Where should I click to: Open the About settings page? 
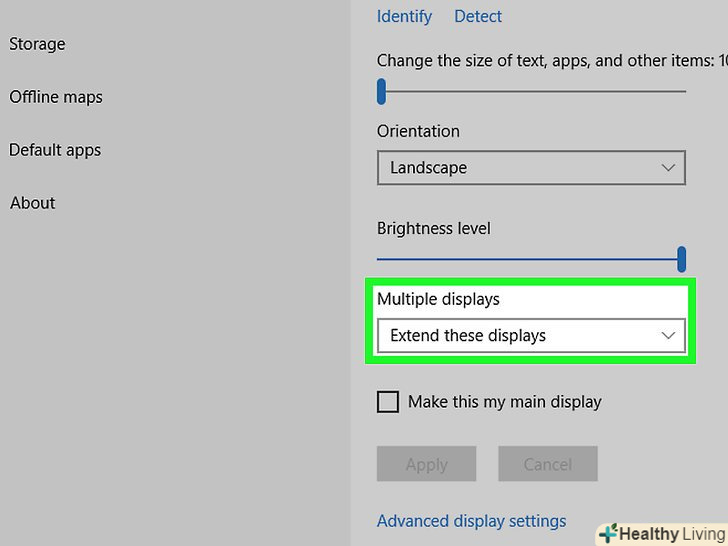[32, 203]
